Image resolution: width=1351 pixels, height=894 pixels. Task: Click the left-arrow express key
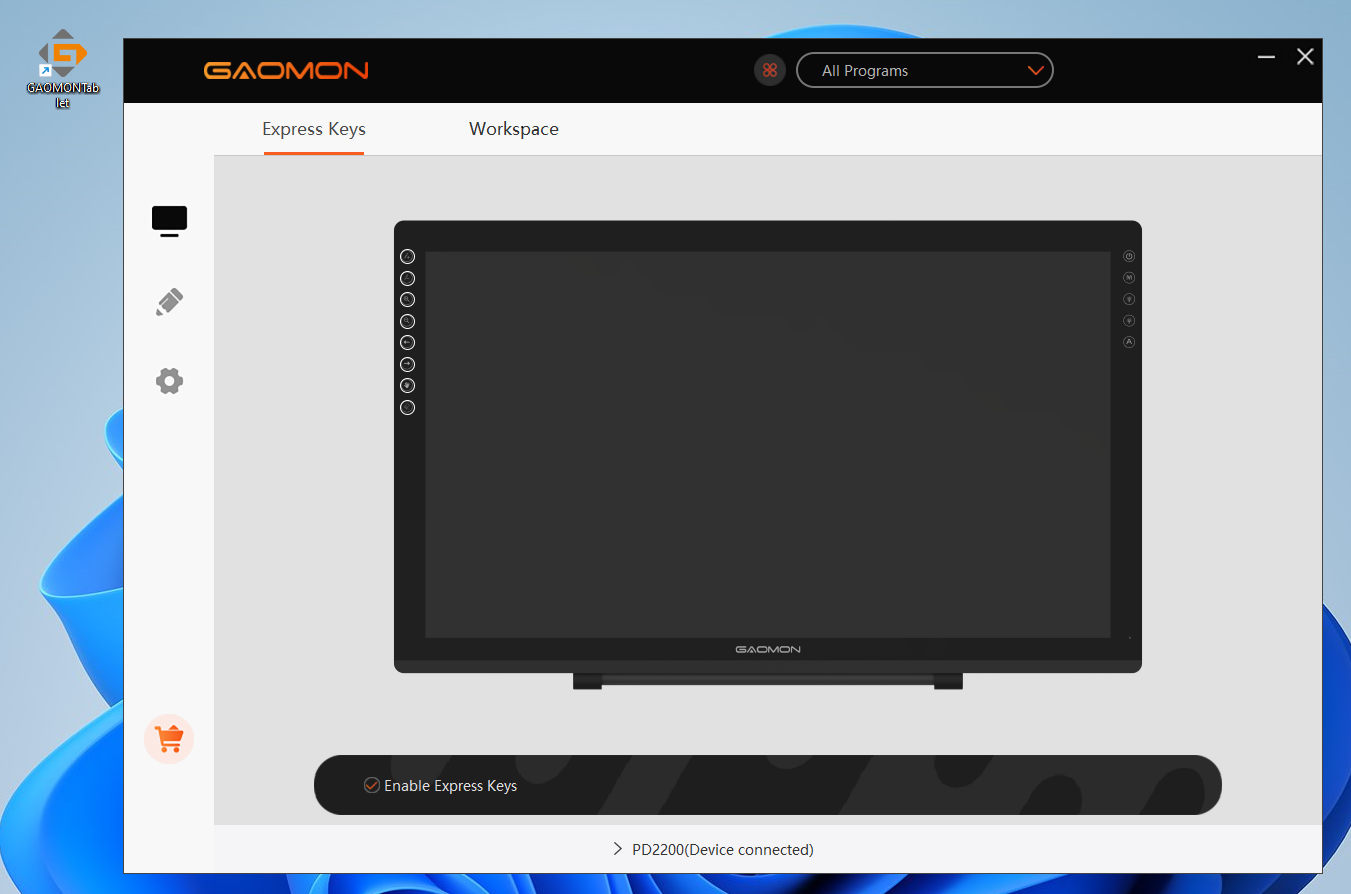pos(407,342)
